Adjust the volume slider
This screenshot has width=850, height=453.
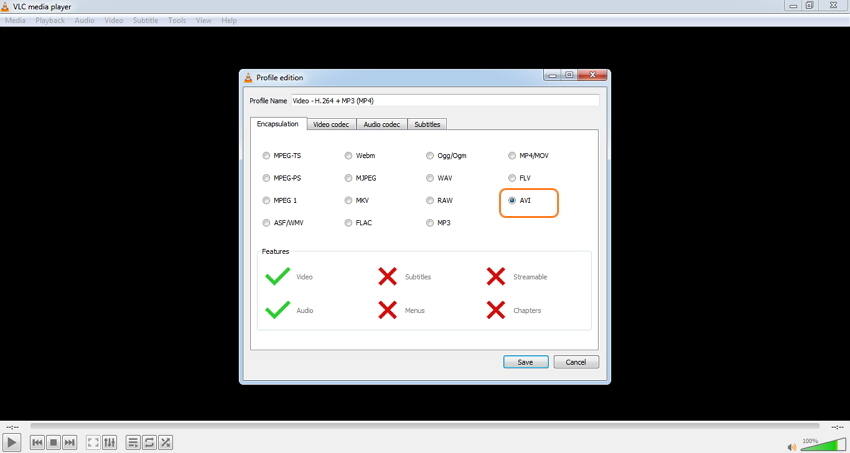click(x=823, y=444)
